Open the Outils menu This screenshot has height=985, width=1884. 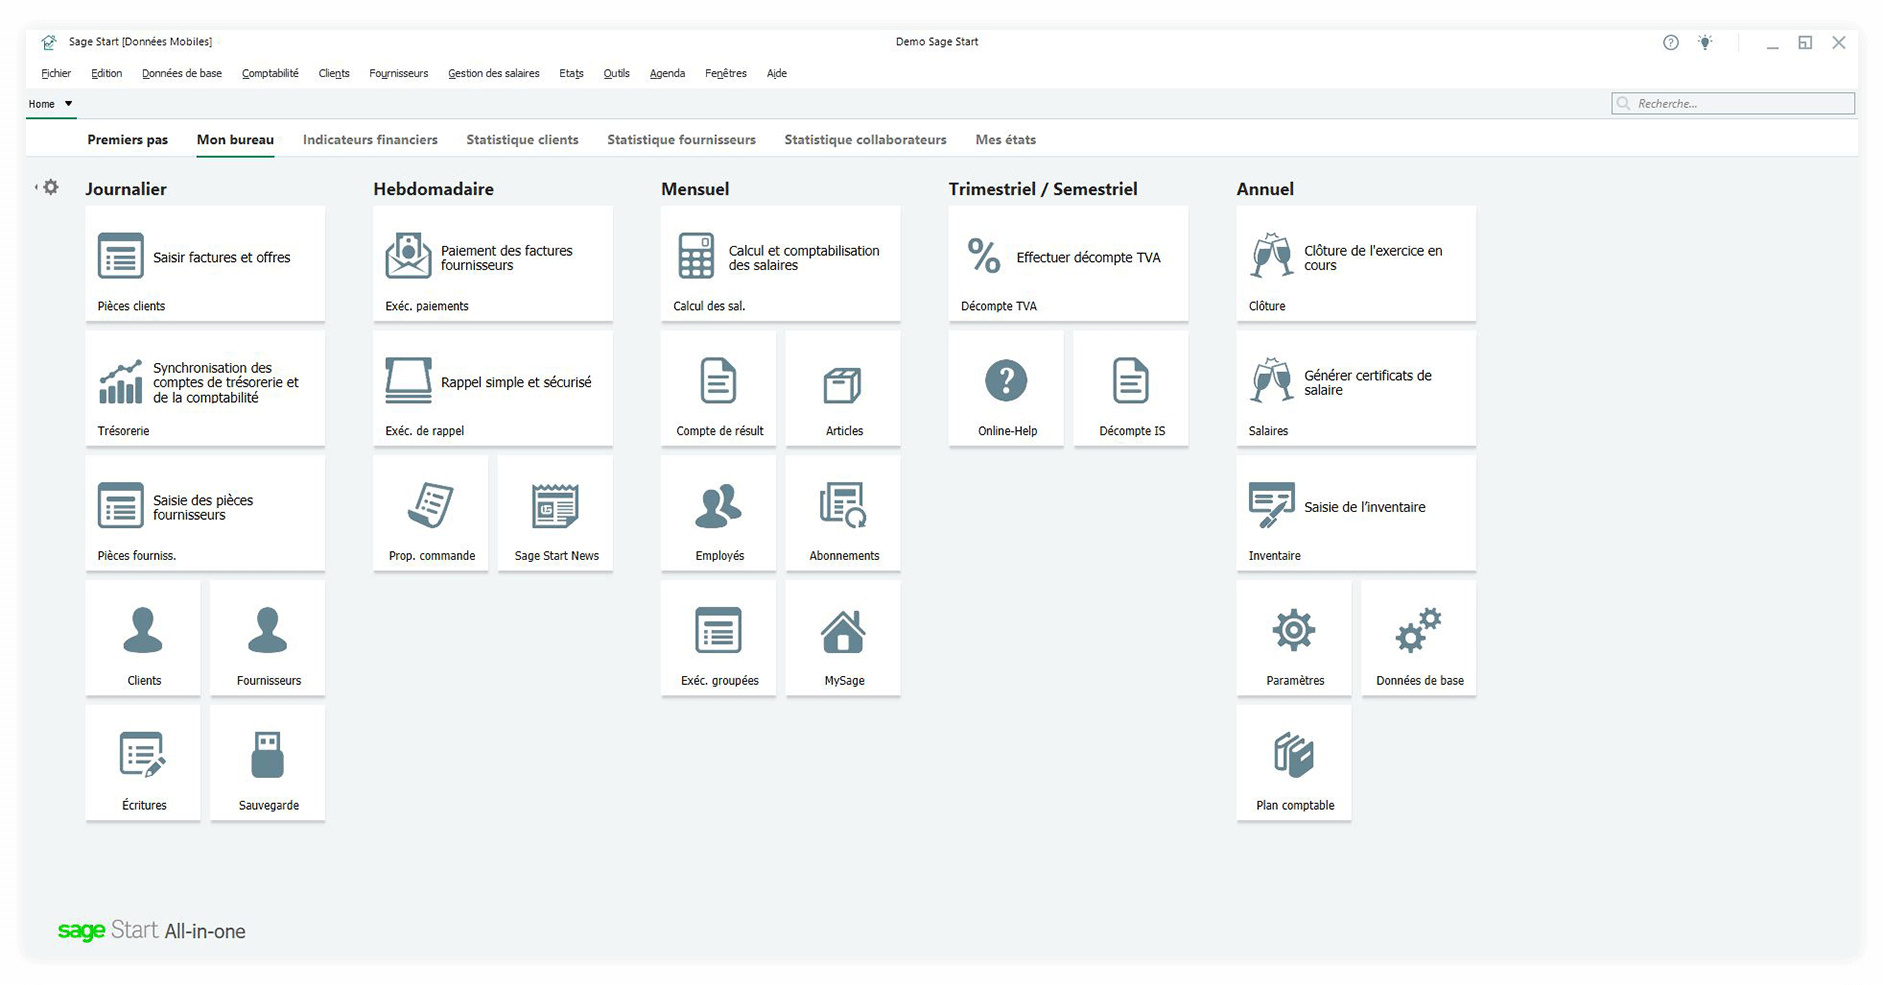coord(616,73)
